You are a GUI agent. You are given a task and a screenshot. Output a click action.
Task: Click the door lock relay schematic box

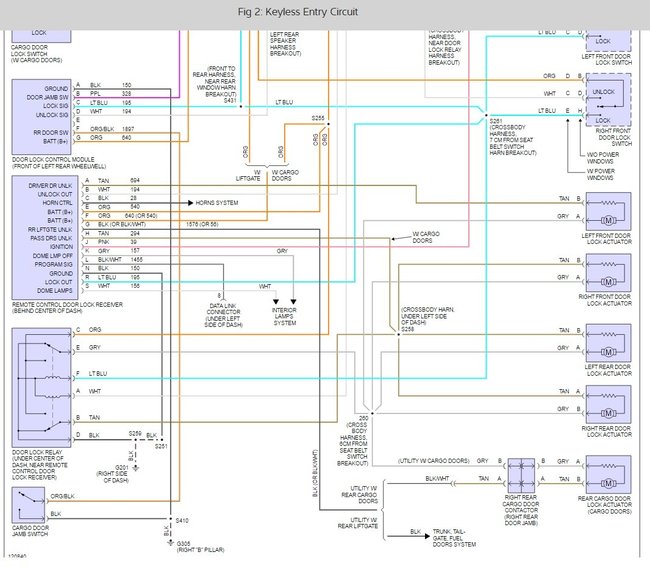pyautogui.click(x=41, y=388)
